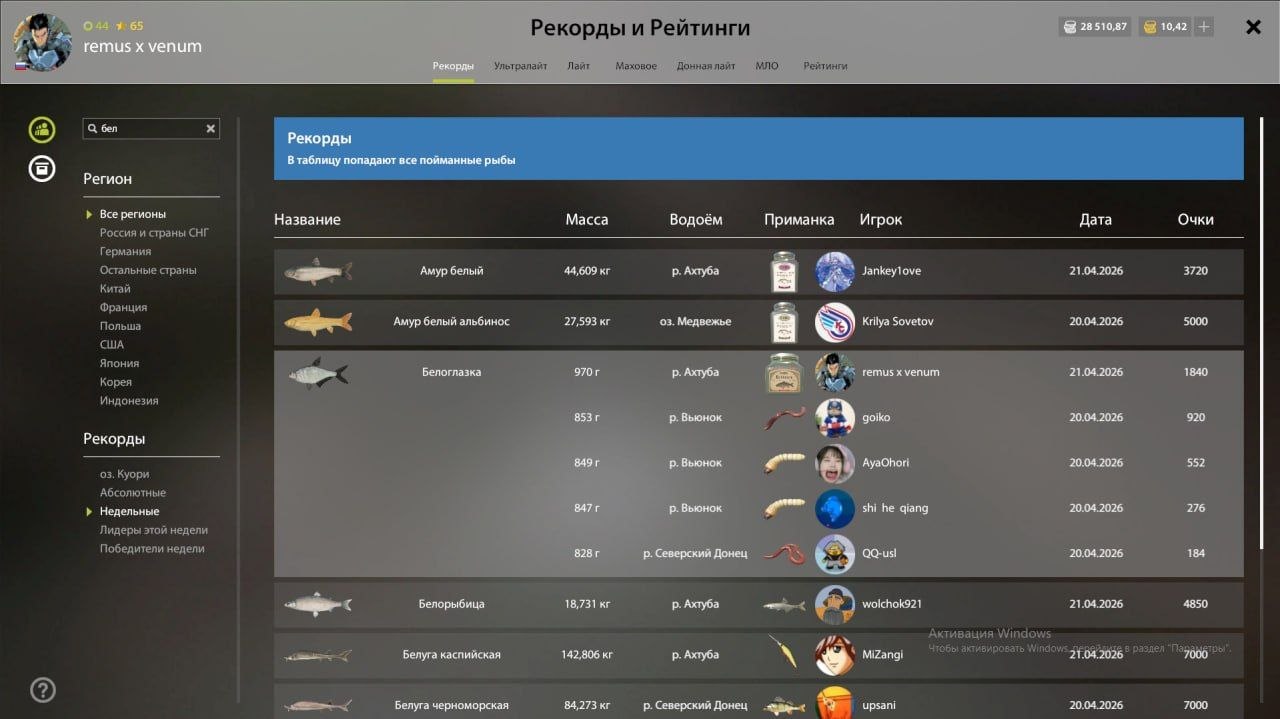Add gold coins with the plus button
The width and height of the screenshot is (1280, 719).
point(1204,27)
